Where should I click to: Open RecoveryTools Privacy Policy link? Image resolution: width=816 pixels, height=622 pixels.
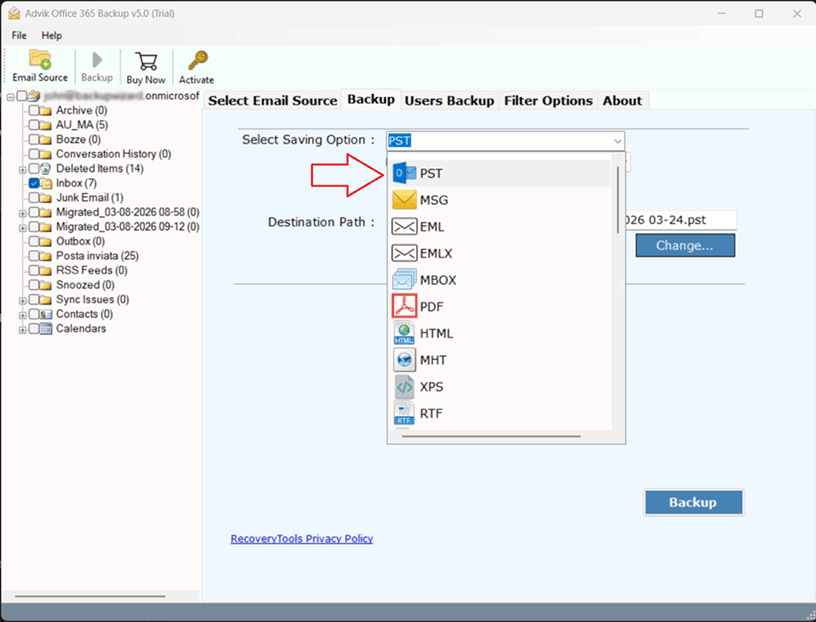(302, 539)
